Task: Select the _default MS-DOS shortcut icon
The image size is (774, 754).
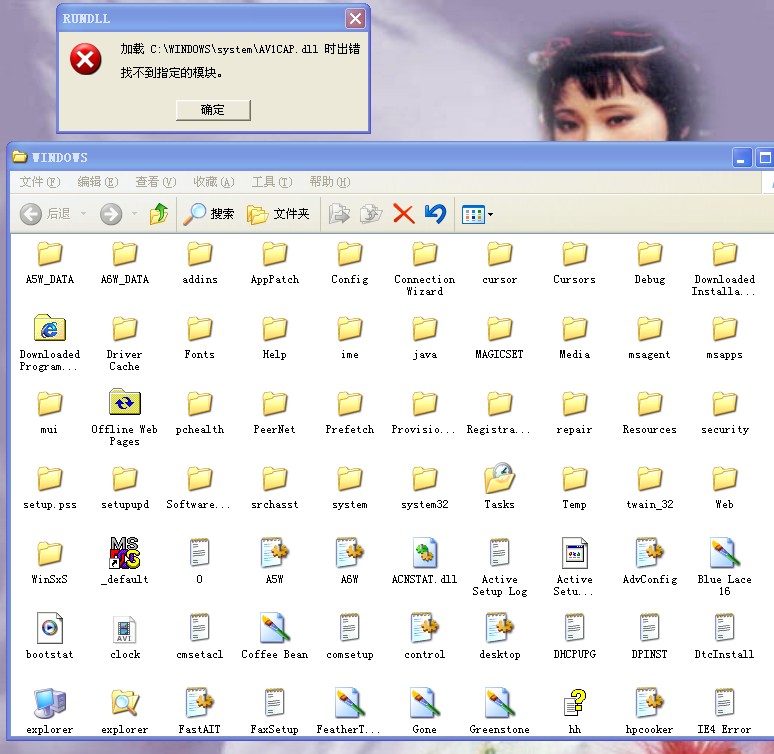Action: tap(124, 561)
